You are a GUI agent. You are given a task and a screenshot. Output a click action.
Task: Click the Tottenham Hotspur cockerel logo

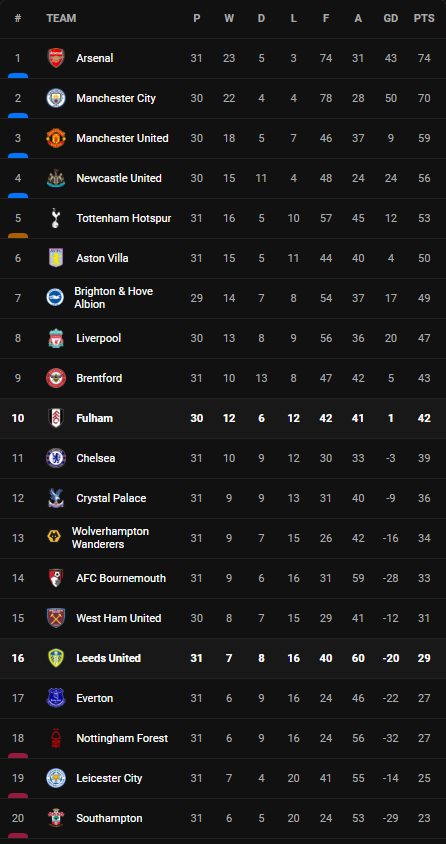click(x=56, y=218)
